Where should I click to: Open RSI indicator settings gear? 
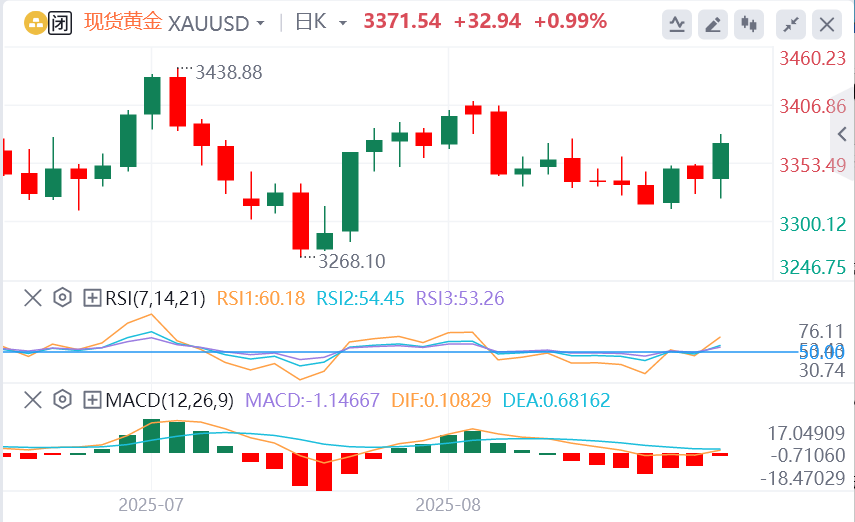[62, 297]
